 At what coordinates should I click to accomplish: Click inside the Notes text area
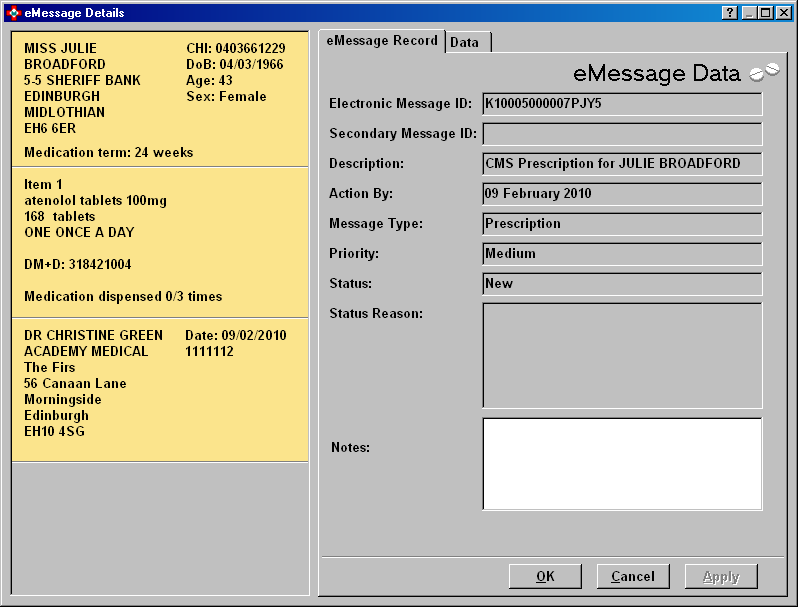coord(622,463)
